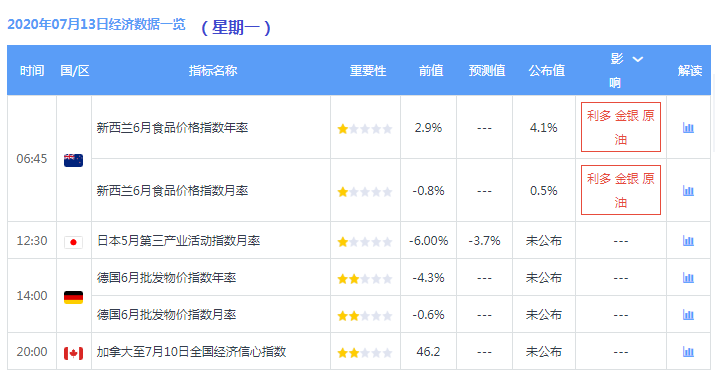The height and width of the screenshot is (374, 715).
Task: Open chart icon for Canada economic confidence index
Action: (x=688, y=352)
